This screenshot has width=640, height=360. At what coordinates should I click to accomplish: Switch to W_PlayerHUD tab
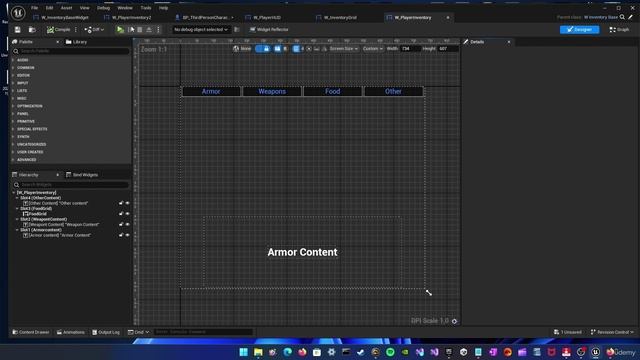click(x=263, y=18)
